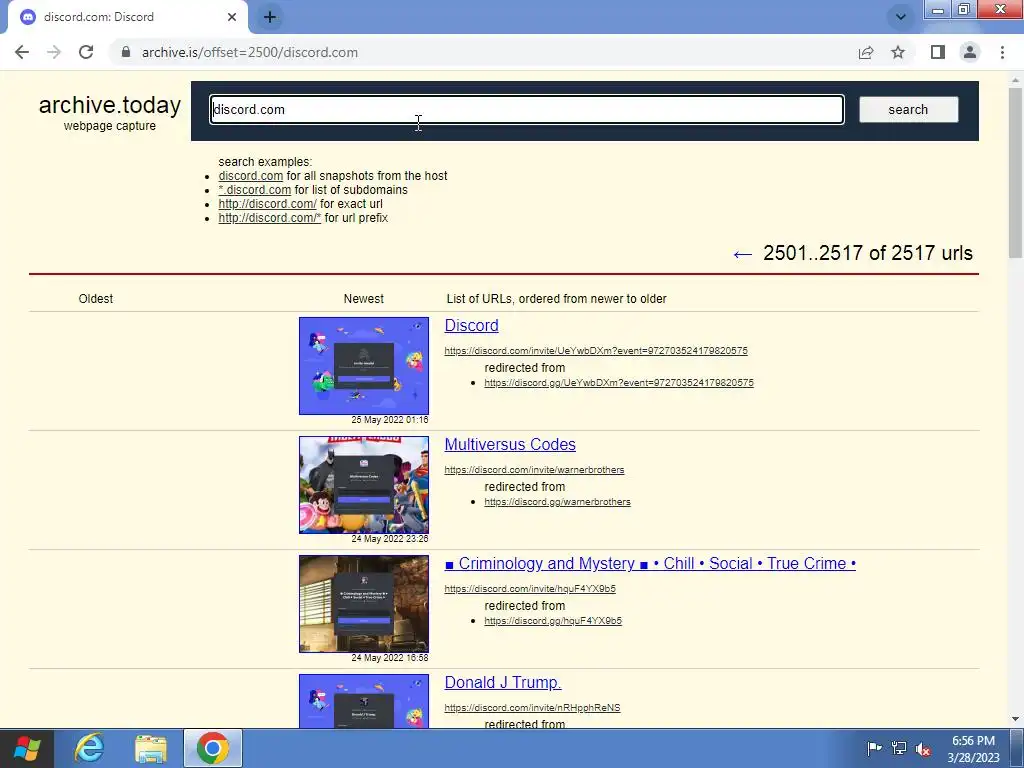
Task: Open the Windows Start menu
Action: (27, 748)
